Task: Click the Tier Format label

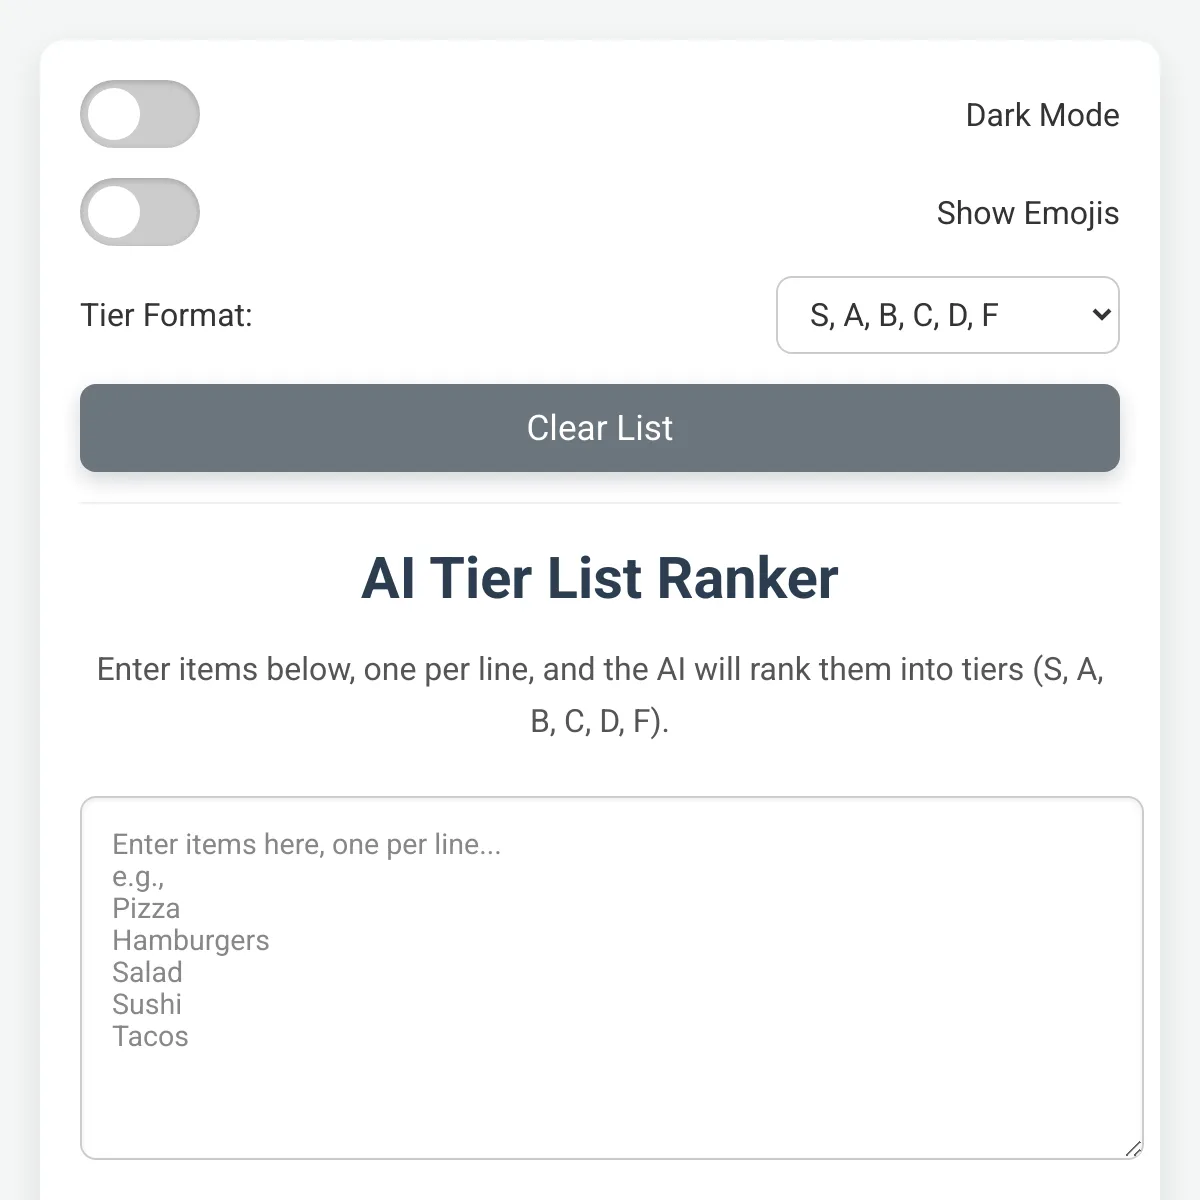Action: coord(166,315)
